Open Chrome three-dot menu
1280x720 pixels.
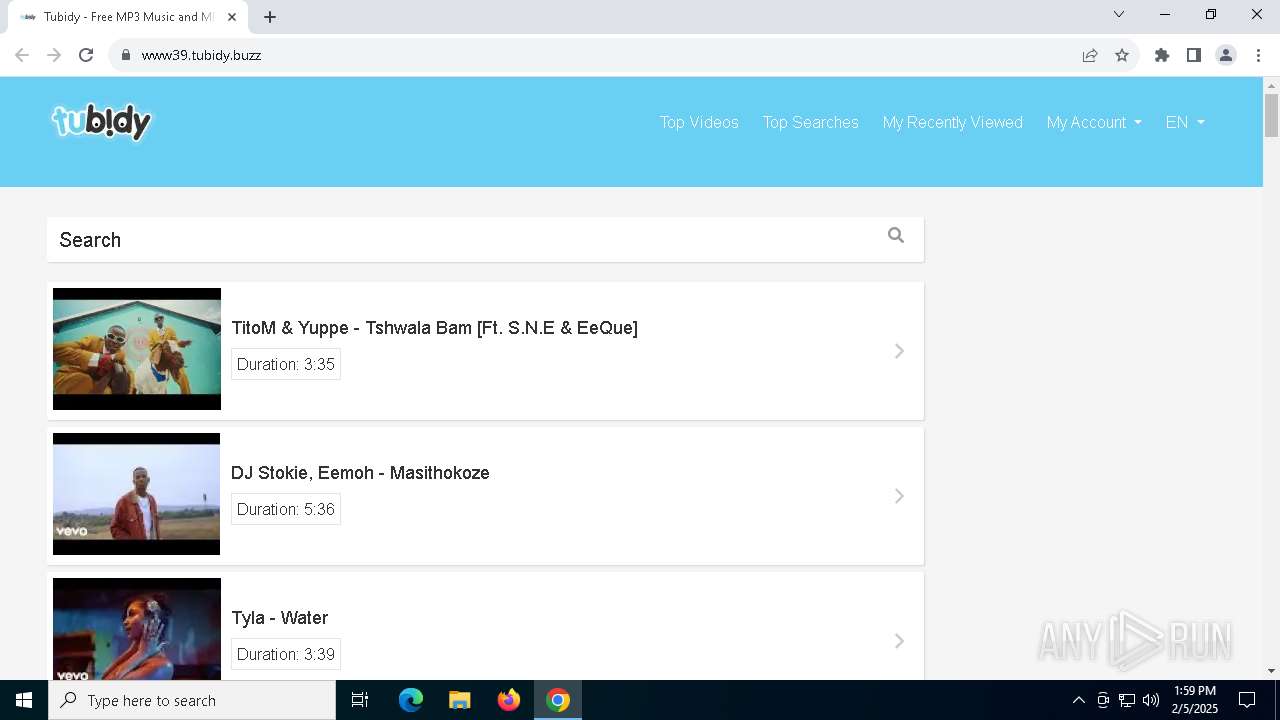(x=1258, y=55)
